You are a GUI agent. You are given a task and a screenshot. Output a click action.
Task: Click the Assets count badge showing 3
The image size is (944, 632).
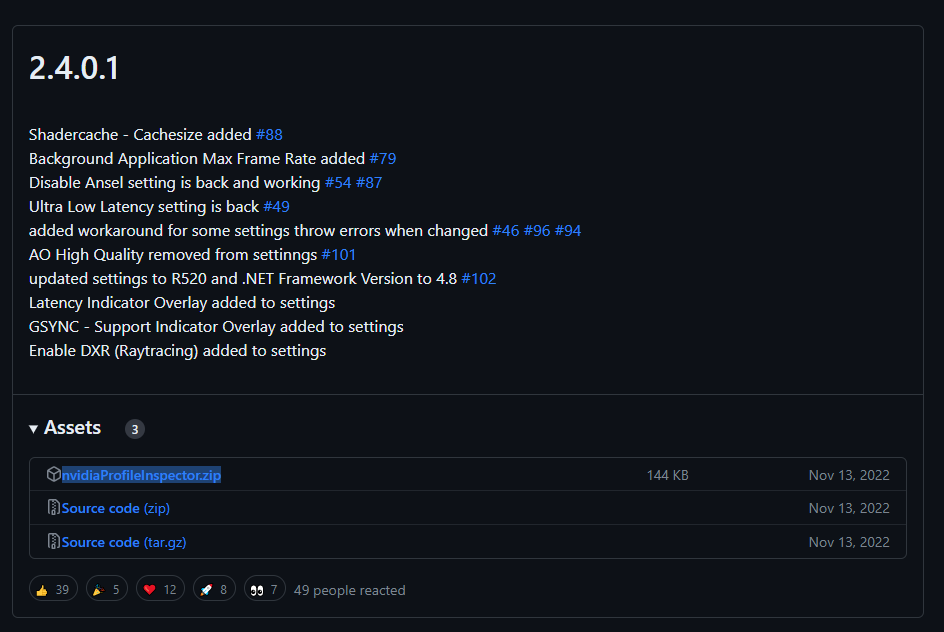pyautogui.click(x=135, y=429)
